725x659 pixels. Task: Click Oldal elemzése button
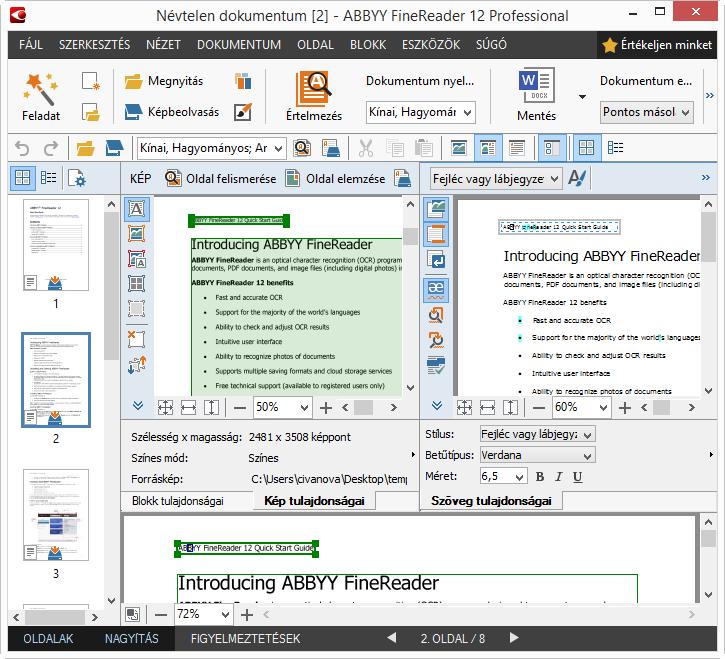(x=335, y=179)
